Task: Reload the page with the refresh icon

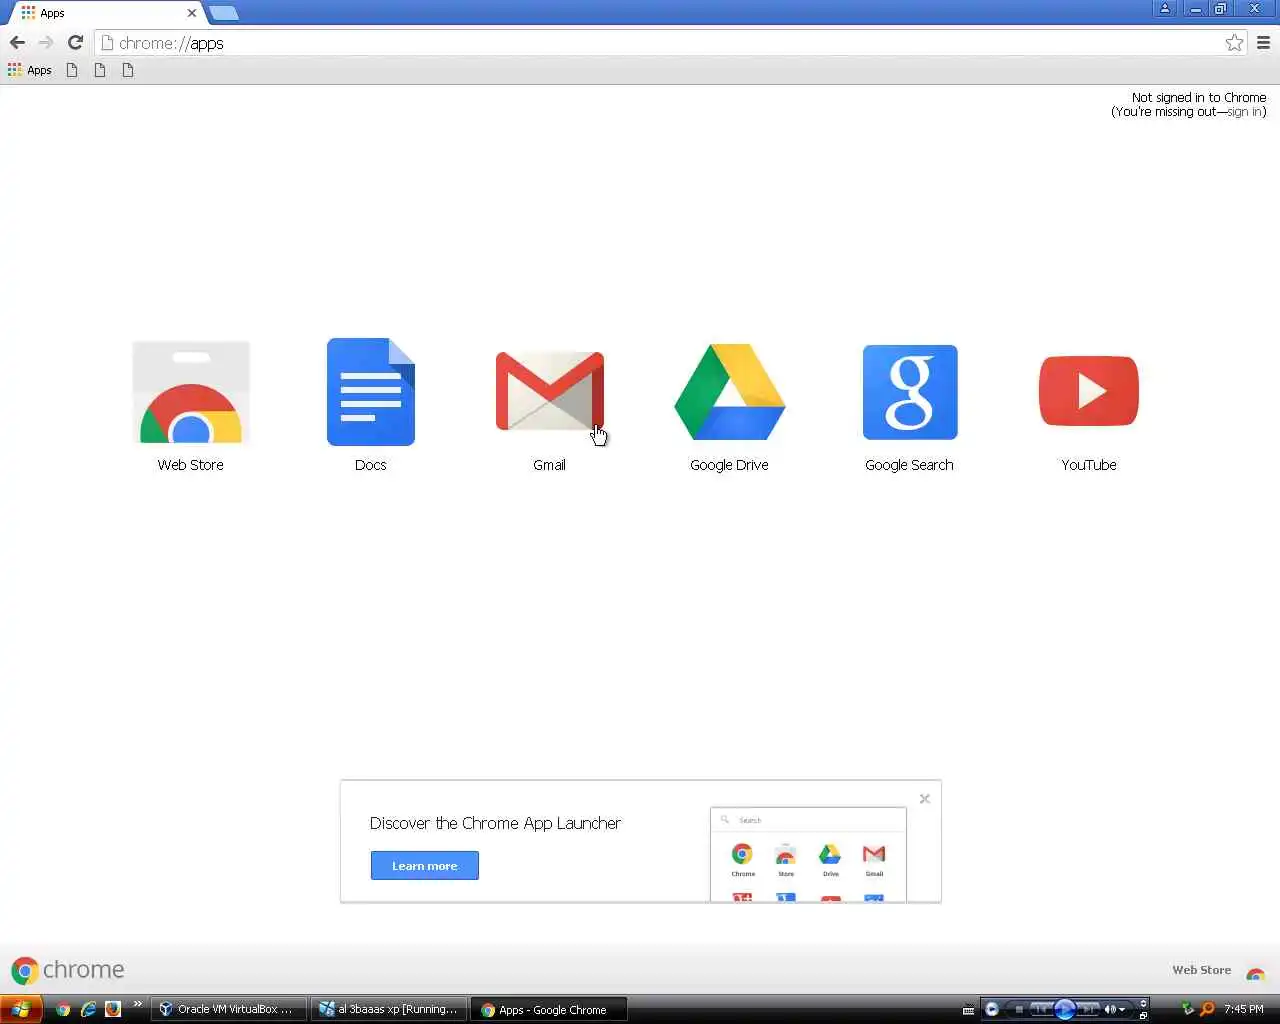Action: (75, 42)
